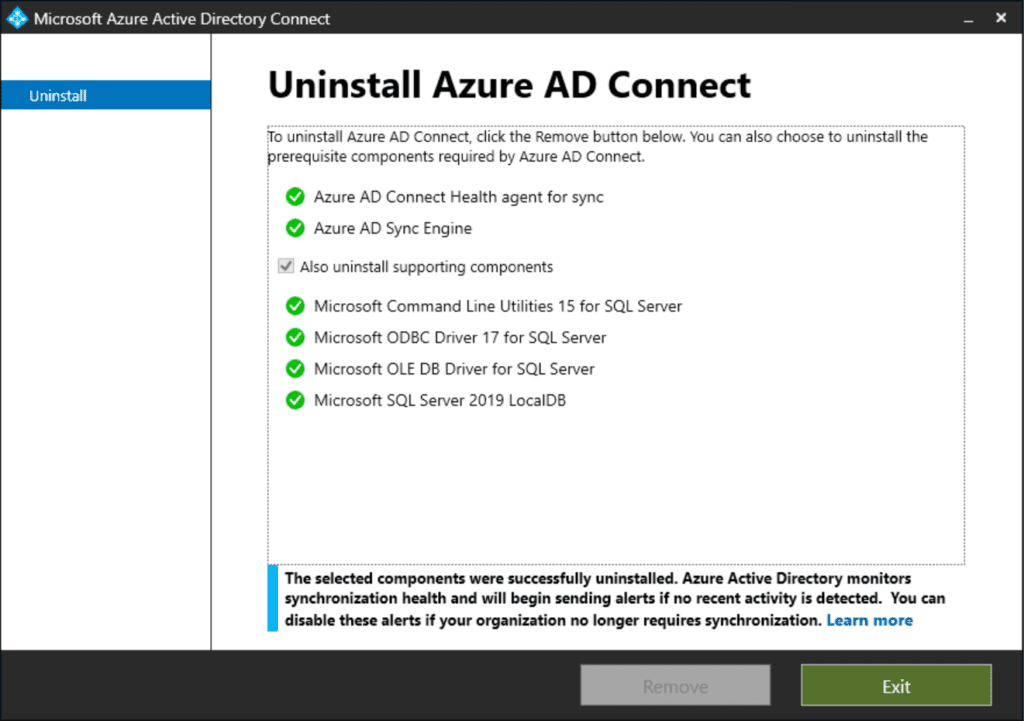Click the checkmark icon for Microsoft OLE DB Driver
1024x721 pixels.
(x=295, y=368)
